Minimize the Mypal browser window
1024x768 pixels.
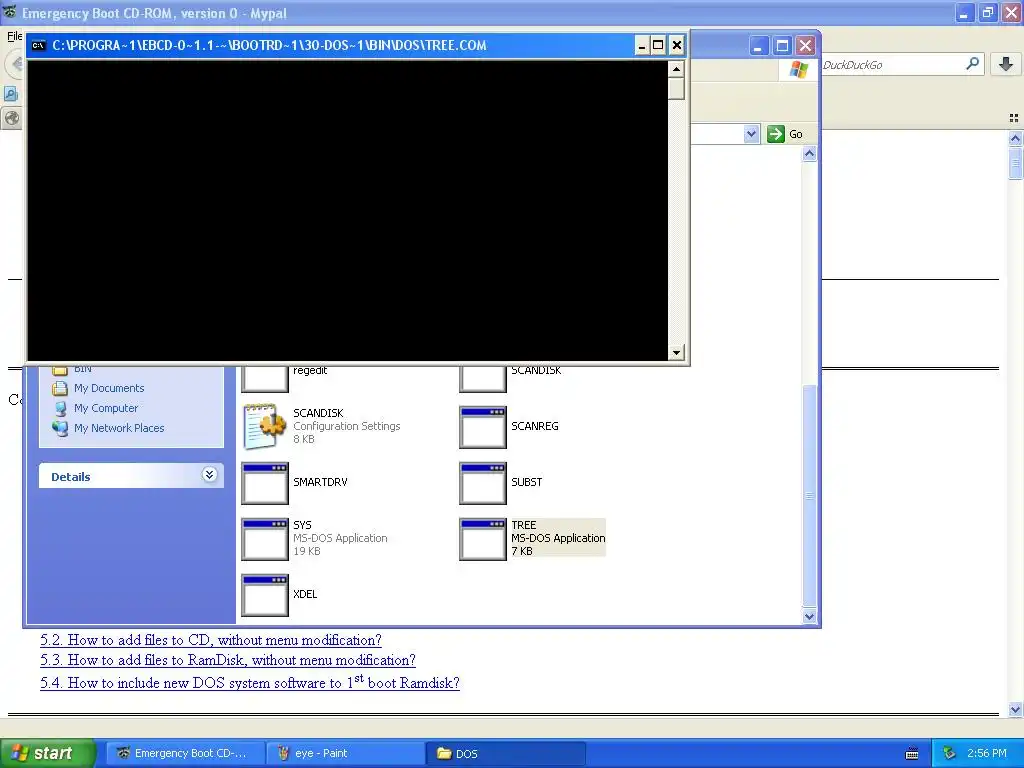pyautogui.click(x=965, y=12)
